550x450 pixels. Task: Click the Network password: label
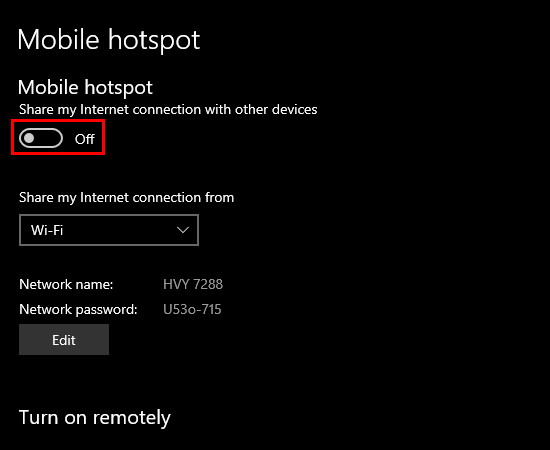coord(78,309)
